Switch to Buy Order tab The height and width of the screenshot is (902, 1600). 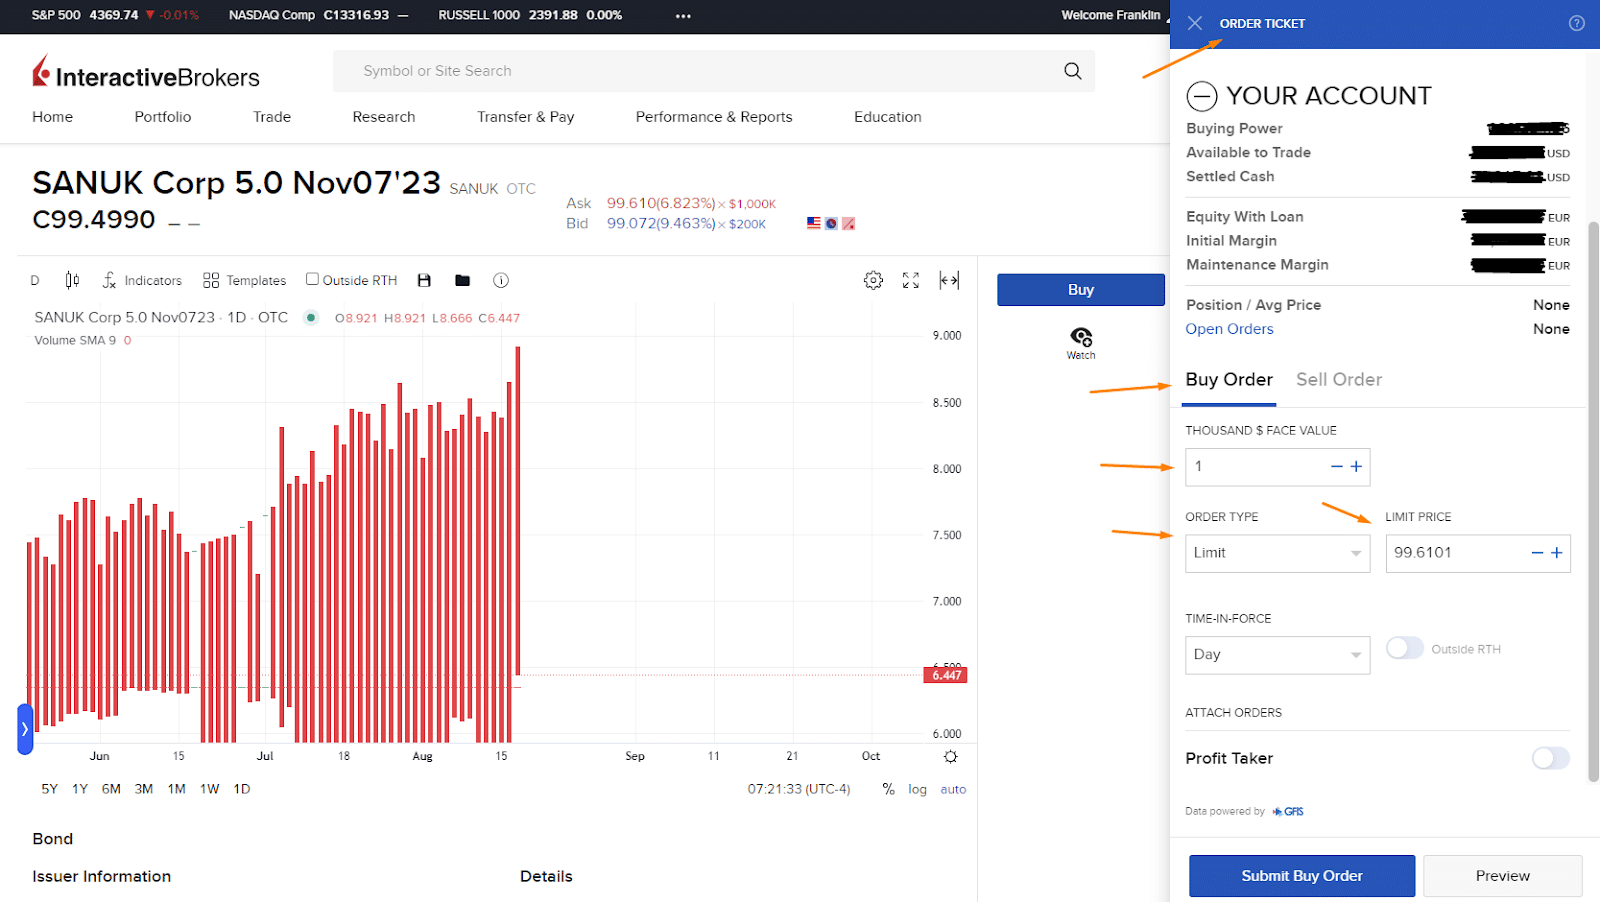tap(1229, 380)
